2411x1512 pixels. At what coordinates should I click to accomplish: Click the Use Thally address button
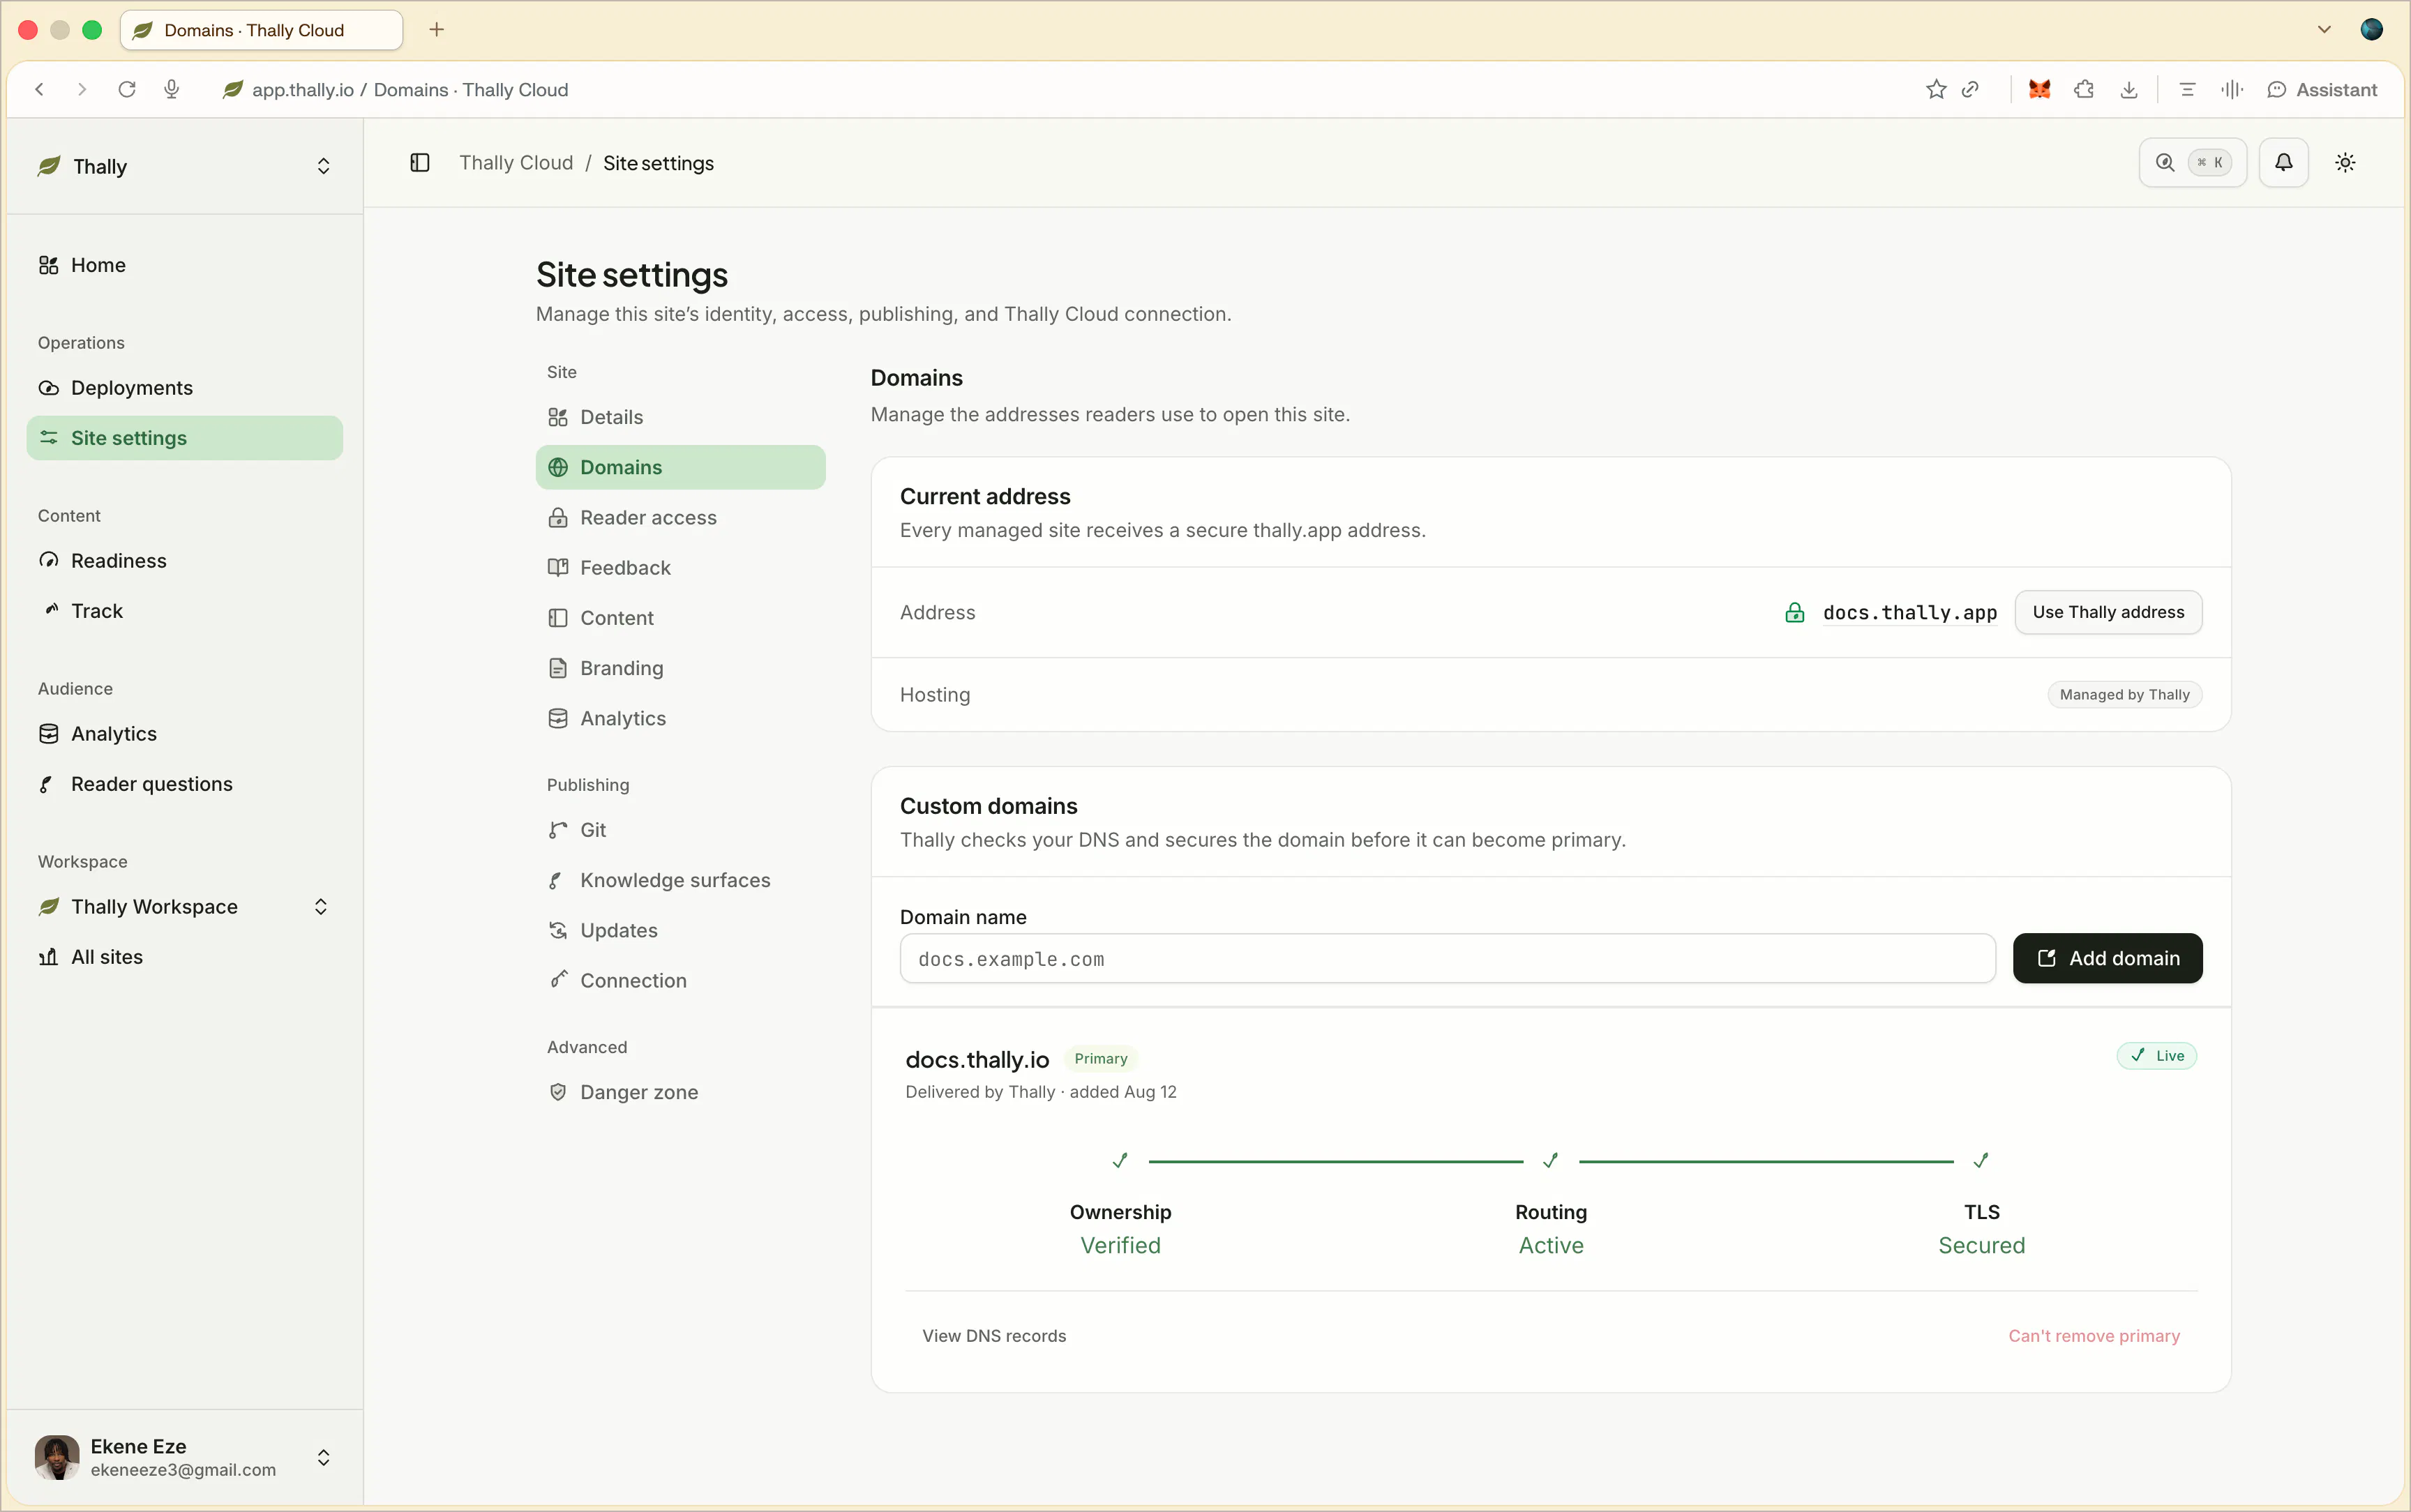[x=2108, y=612]
